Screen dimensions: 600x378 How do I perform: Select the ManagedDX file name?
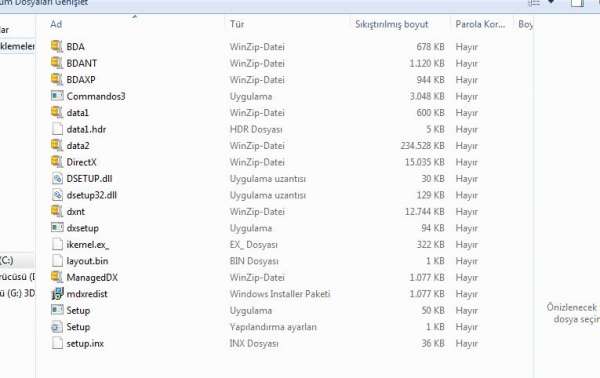(x=92, y=277)
